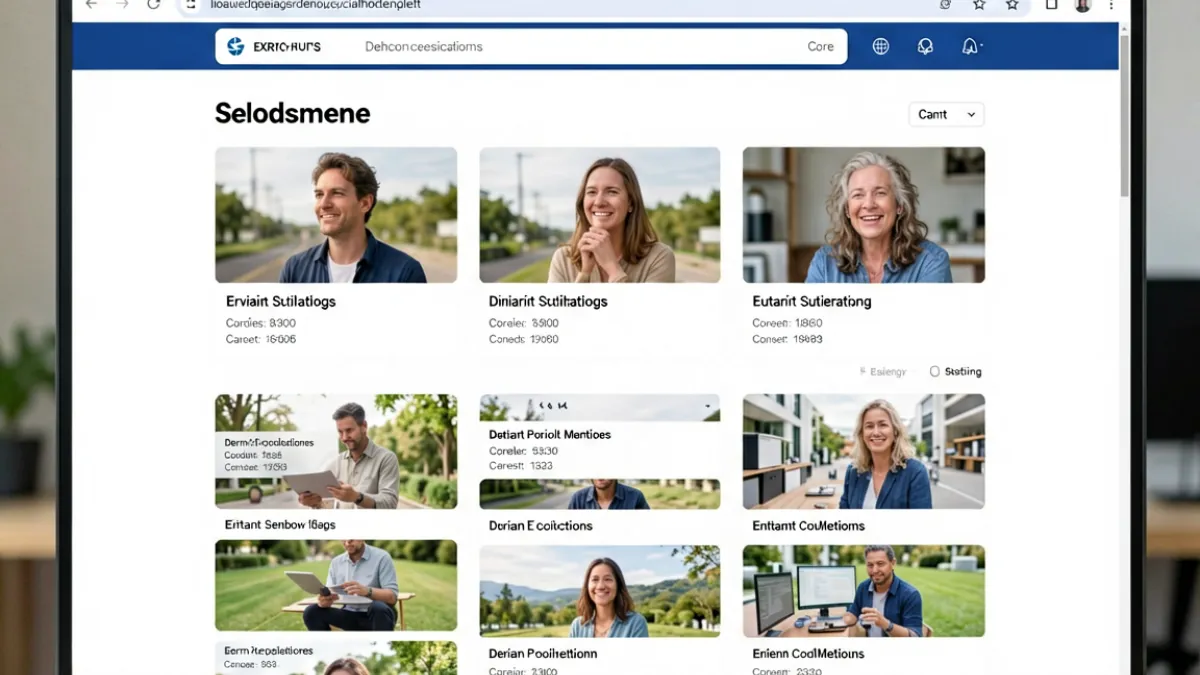Click the Eritant Senbow lBags title
This screenshot has width=1200, height=675.
280,525
